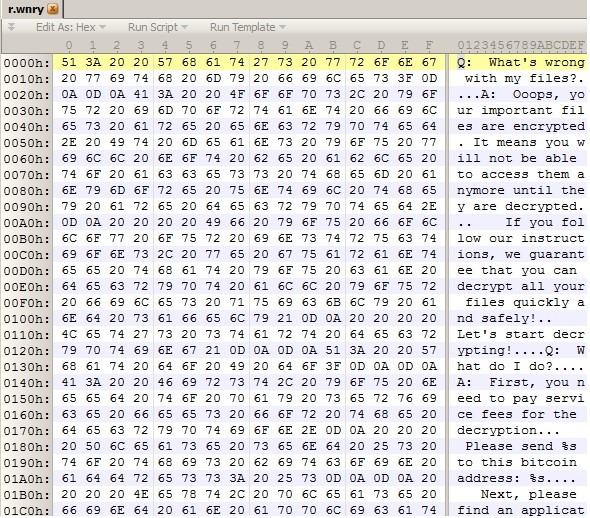Expand the Run Template dropdown

[248, 27]
